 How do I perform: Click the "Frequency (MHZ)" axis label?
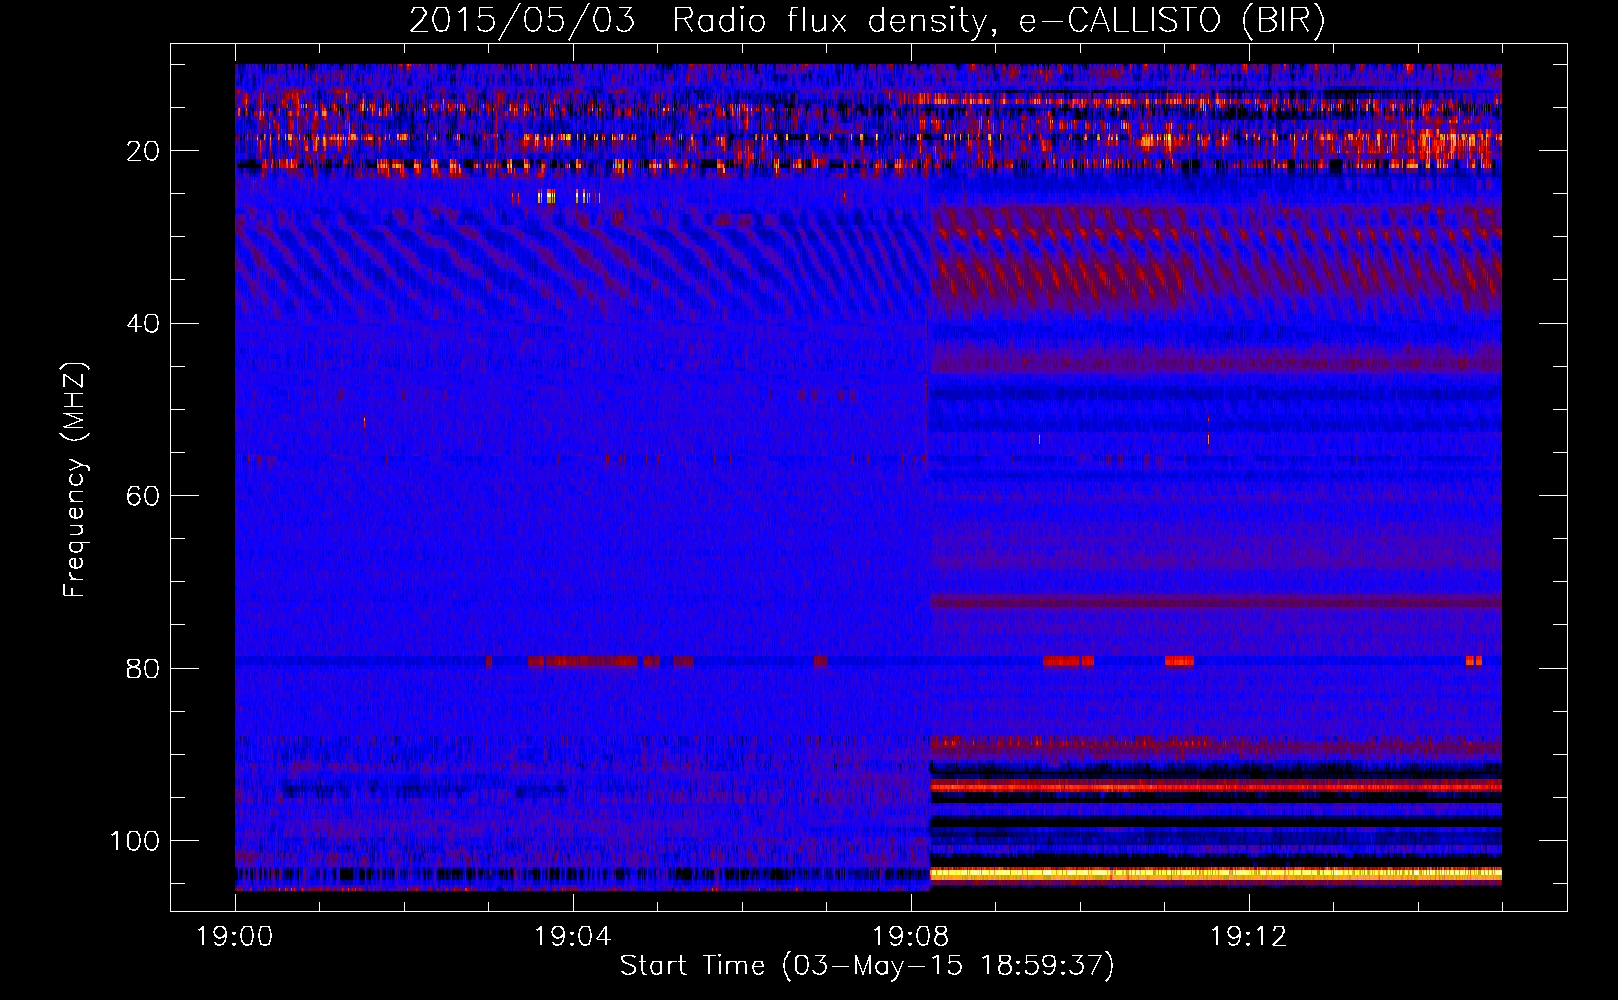75,479
